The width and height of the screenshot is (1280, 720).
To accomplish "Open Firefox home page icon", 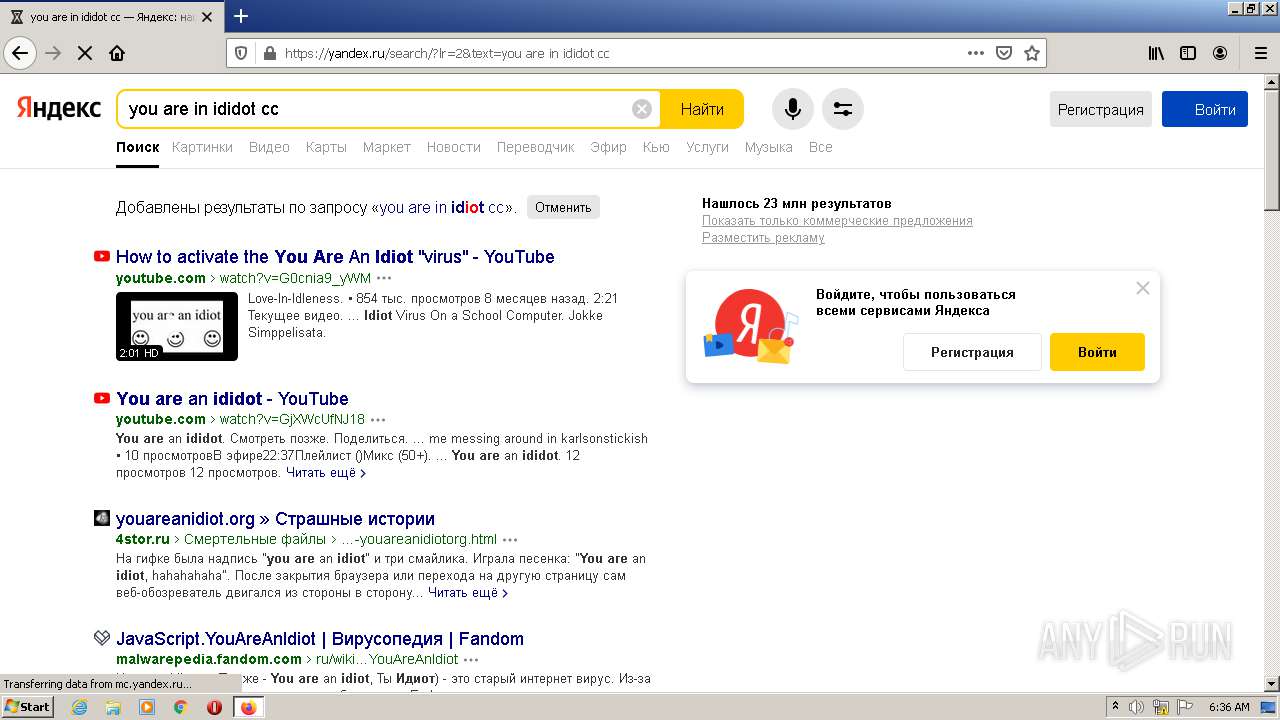I will [x=117, y=53].
